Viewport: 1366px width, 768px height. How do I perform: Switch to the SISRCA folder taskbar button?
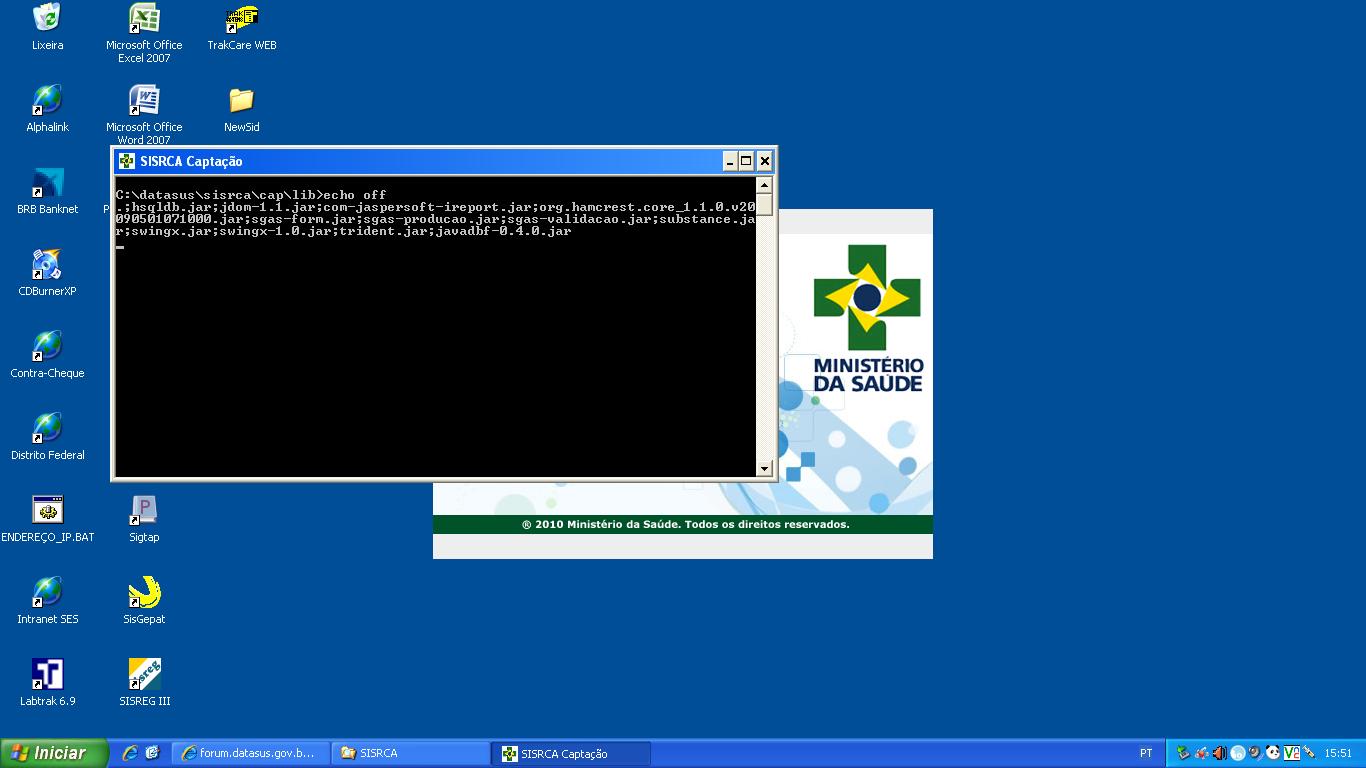(410, 753)
